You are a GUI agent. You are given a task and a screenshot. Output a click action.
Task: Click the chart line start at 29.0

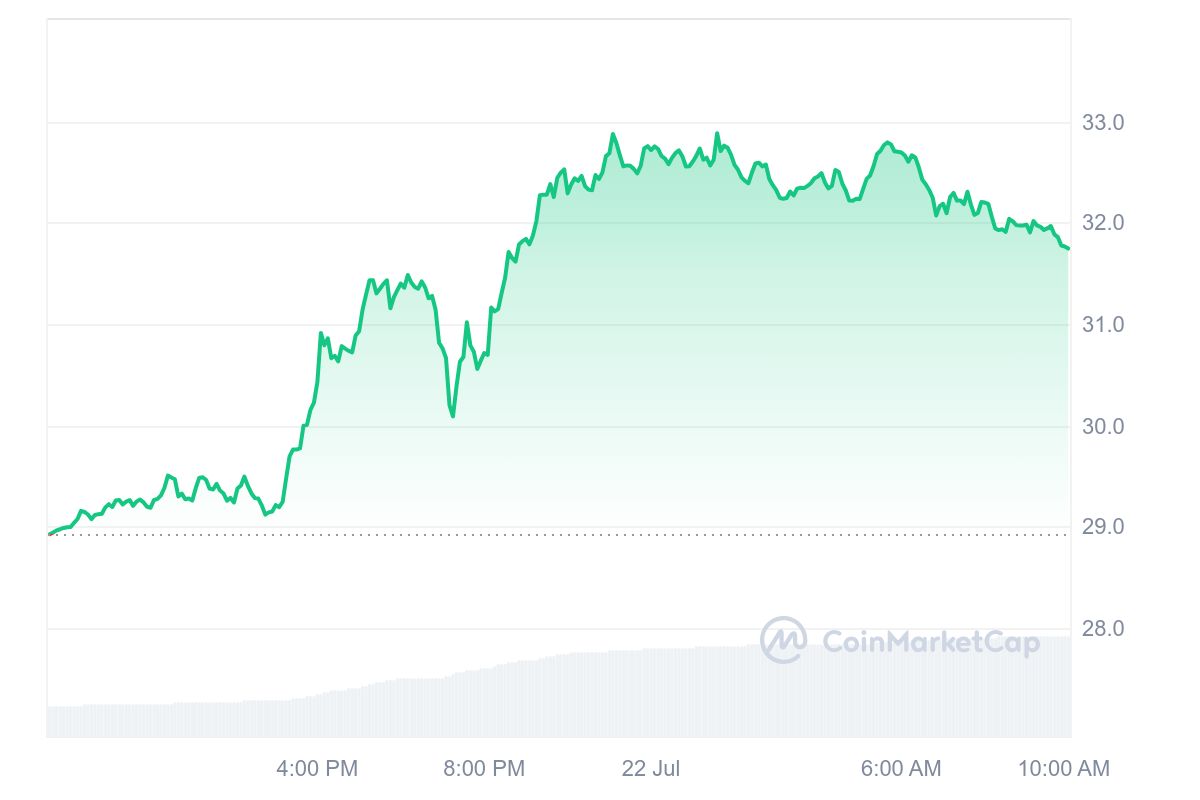50,533
